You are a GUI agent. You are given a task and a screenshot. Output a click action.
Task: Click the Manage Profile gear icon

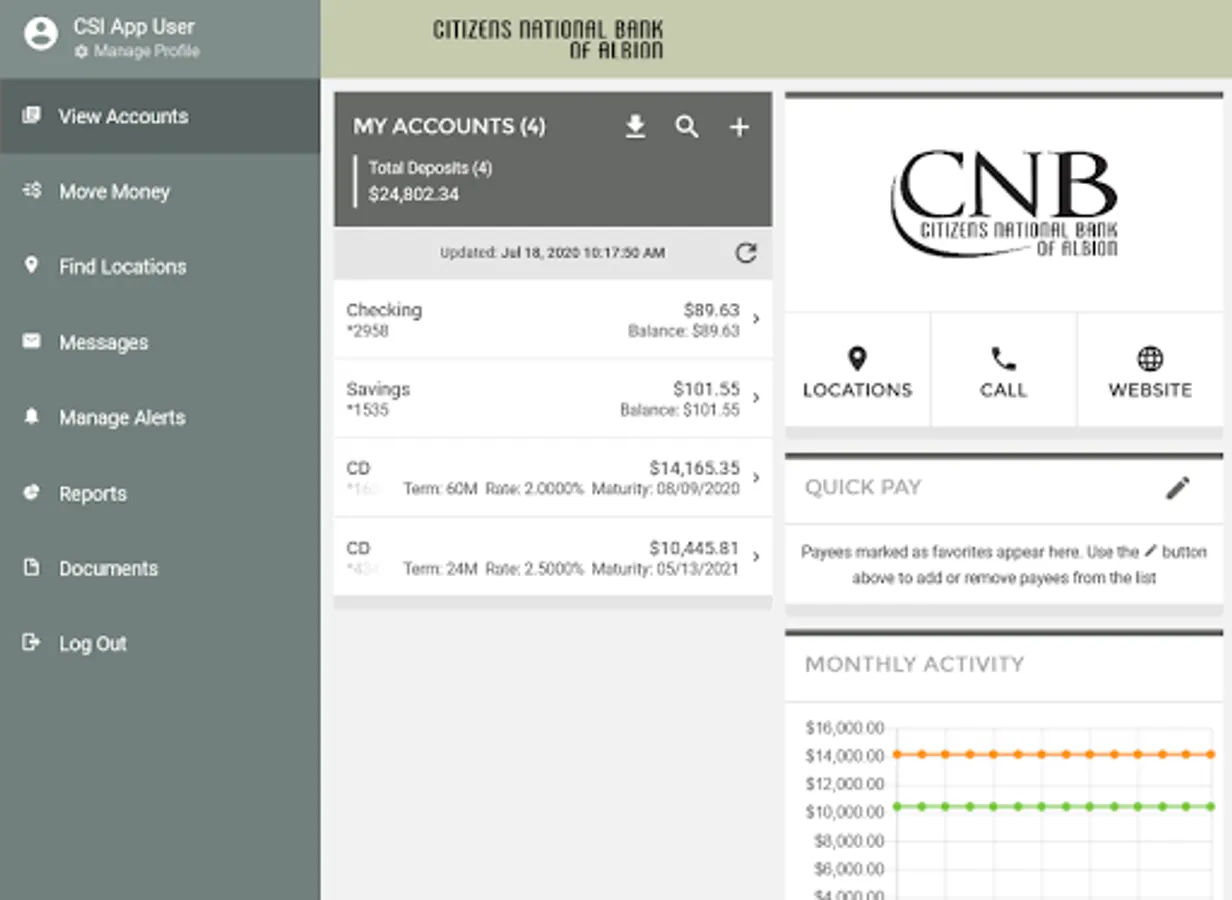point(81,51)
